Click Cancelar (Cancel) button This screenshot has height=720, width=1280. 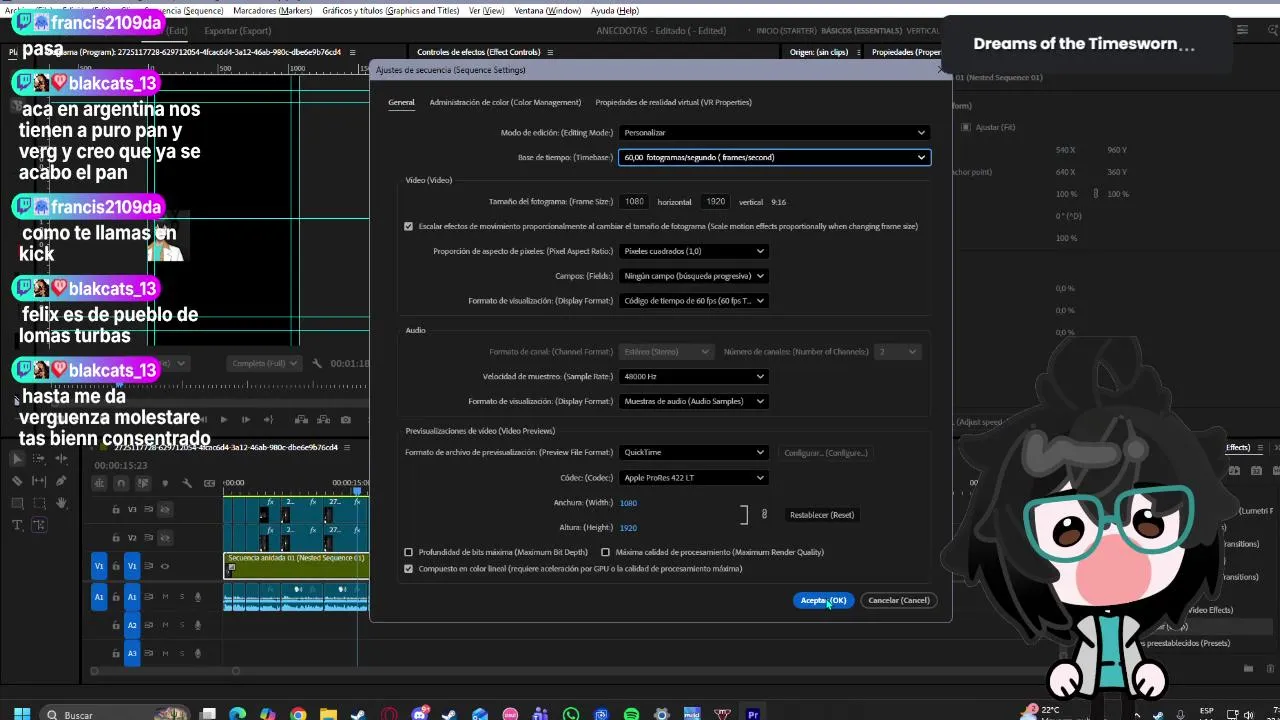pyautogui.click(x=899, y=600)
